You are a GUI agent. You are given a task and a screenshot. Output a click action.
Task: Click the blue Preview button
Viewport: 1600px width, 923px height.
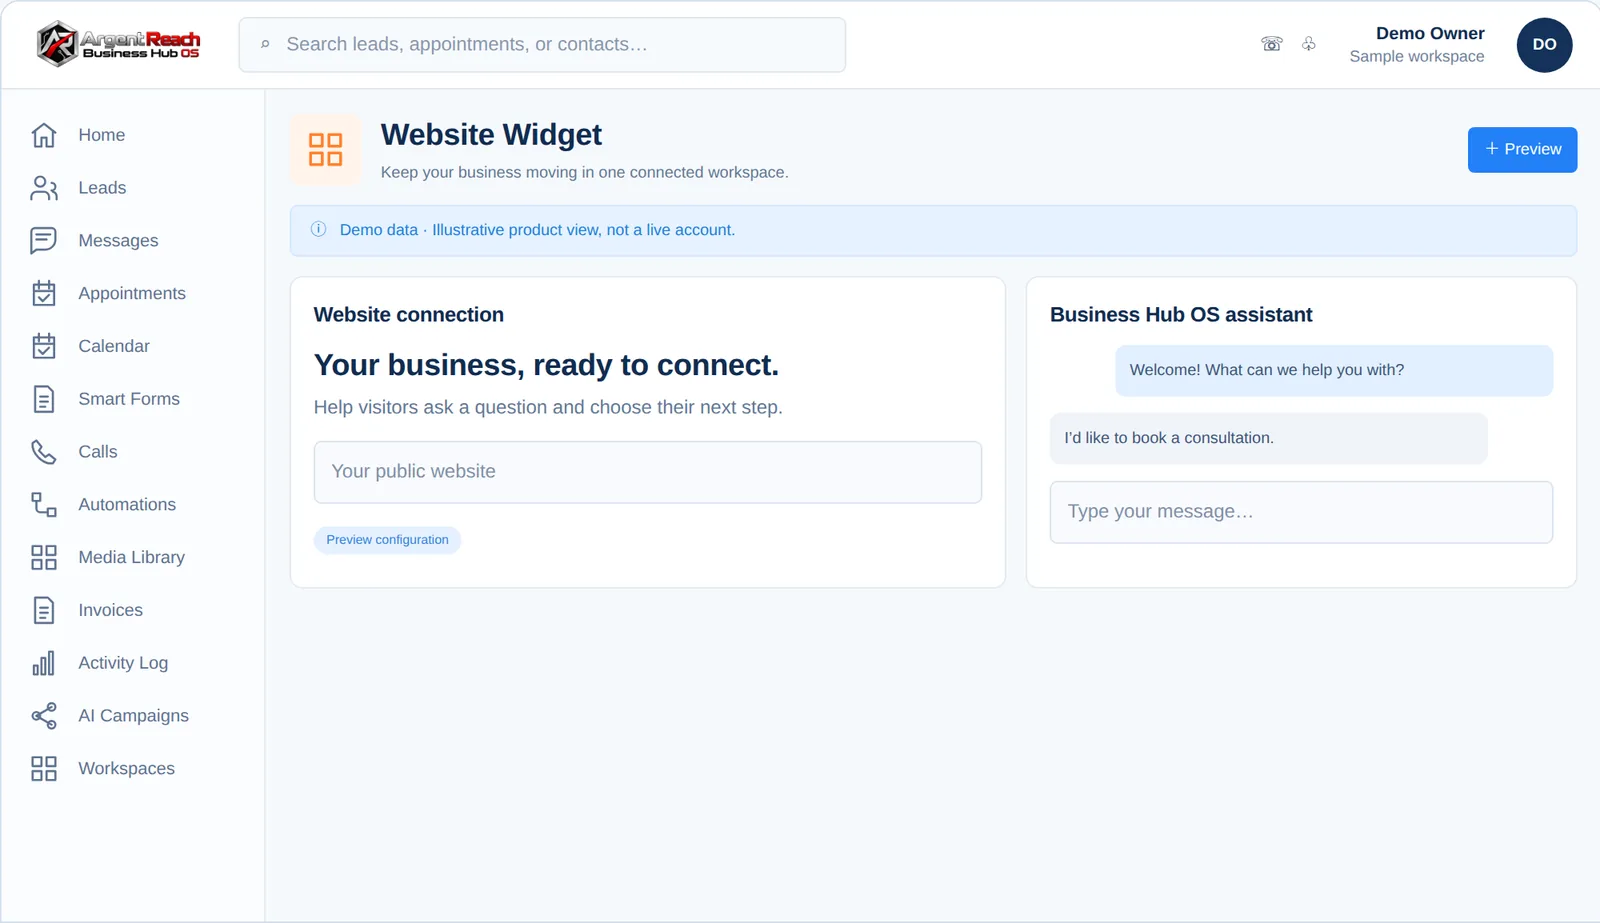click(x=1522, y=150)
